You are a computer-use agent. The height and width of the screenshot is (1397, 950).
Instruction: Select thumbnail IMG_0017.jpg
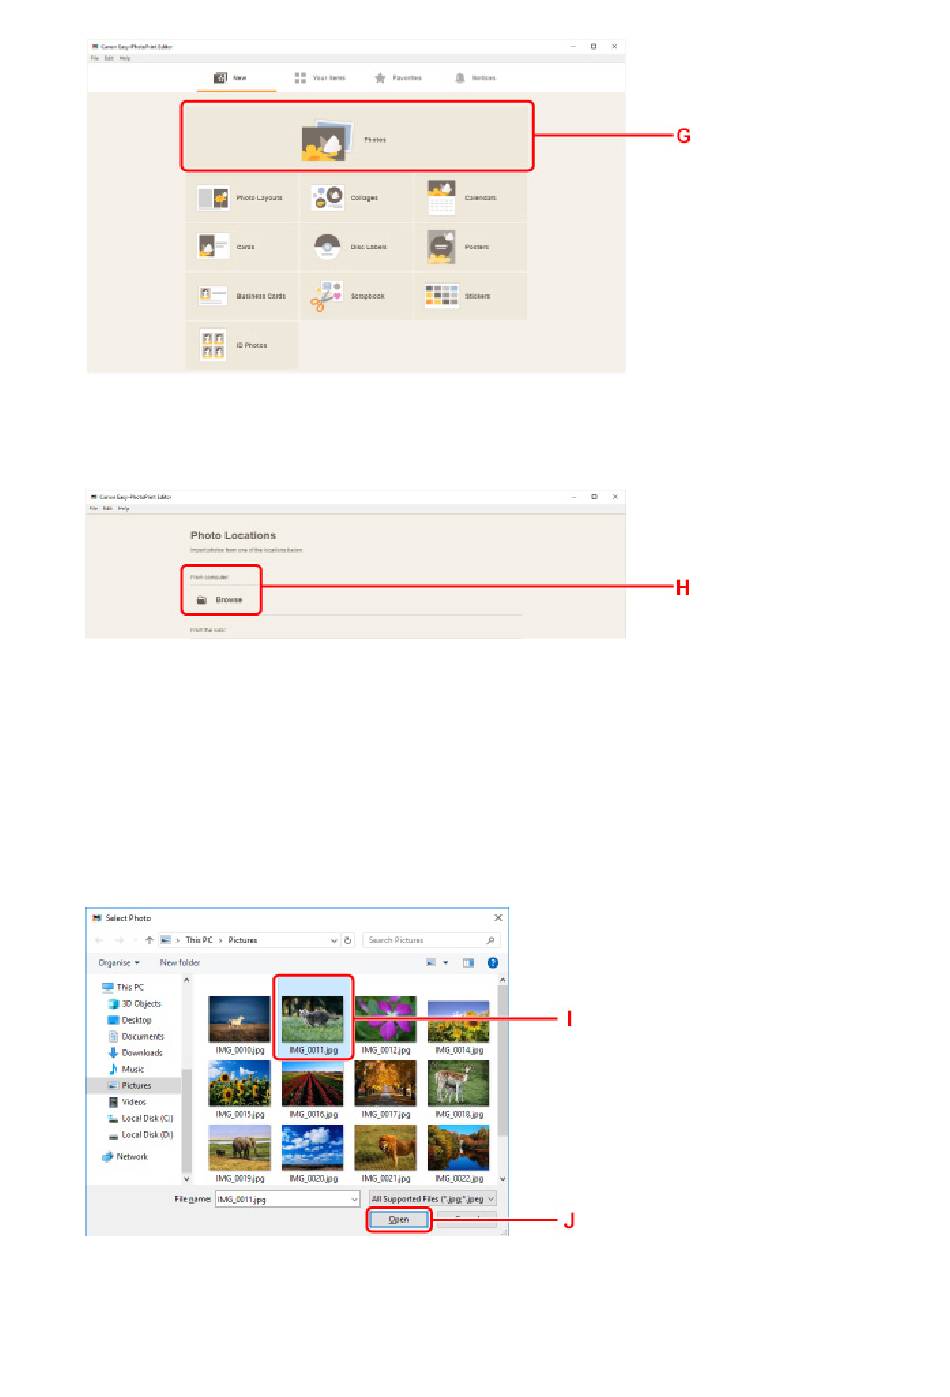(386, 1089)
